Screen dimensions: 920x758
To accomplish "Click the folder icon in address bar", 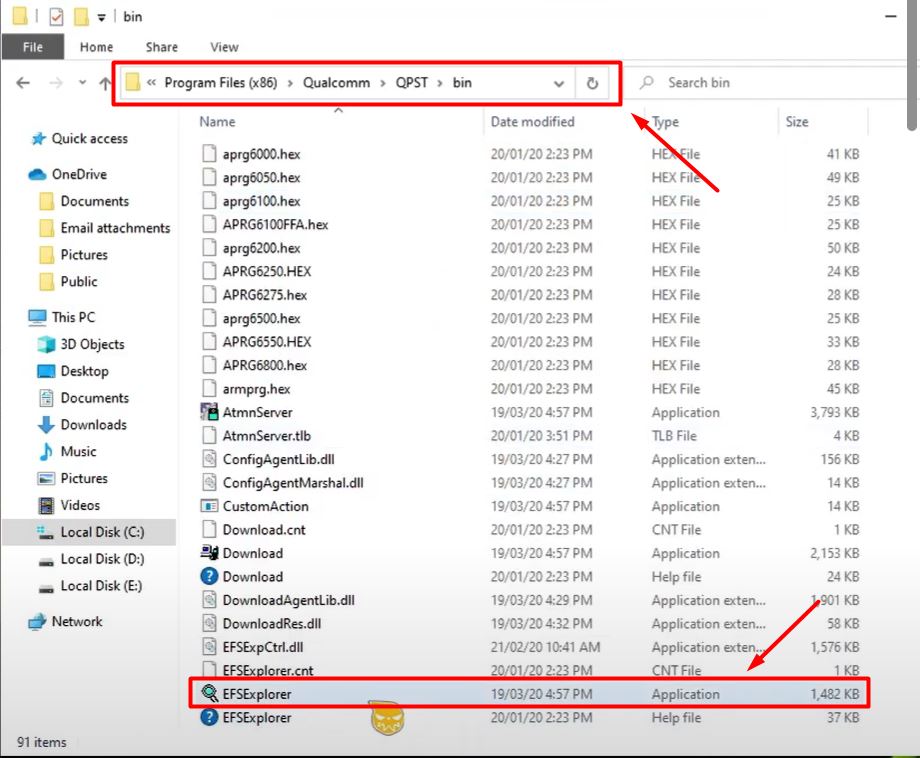I will tap(133, 83).
